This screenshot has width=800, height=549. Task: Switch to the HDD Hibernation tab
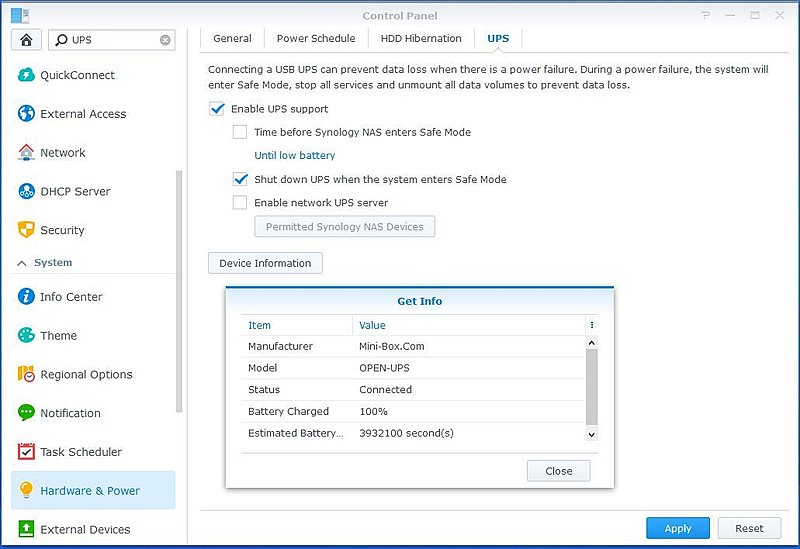(x=421, y=38)
